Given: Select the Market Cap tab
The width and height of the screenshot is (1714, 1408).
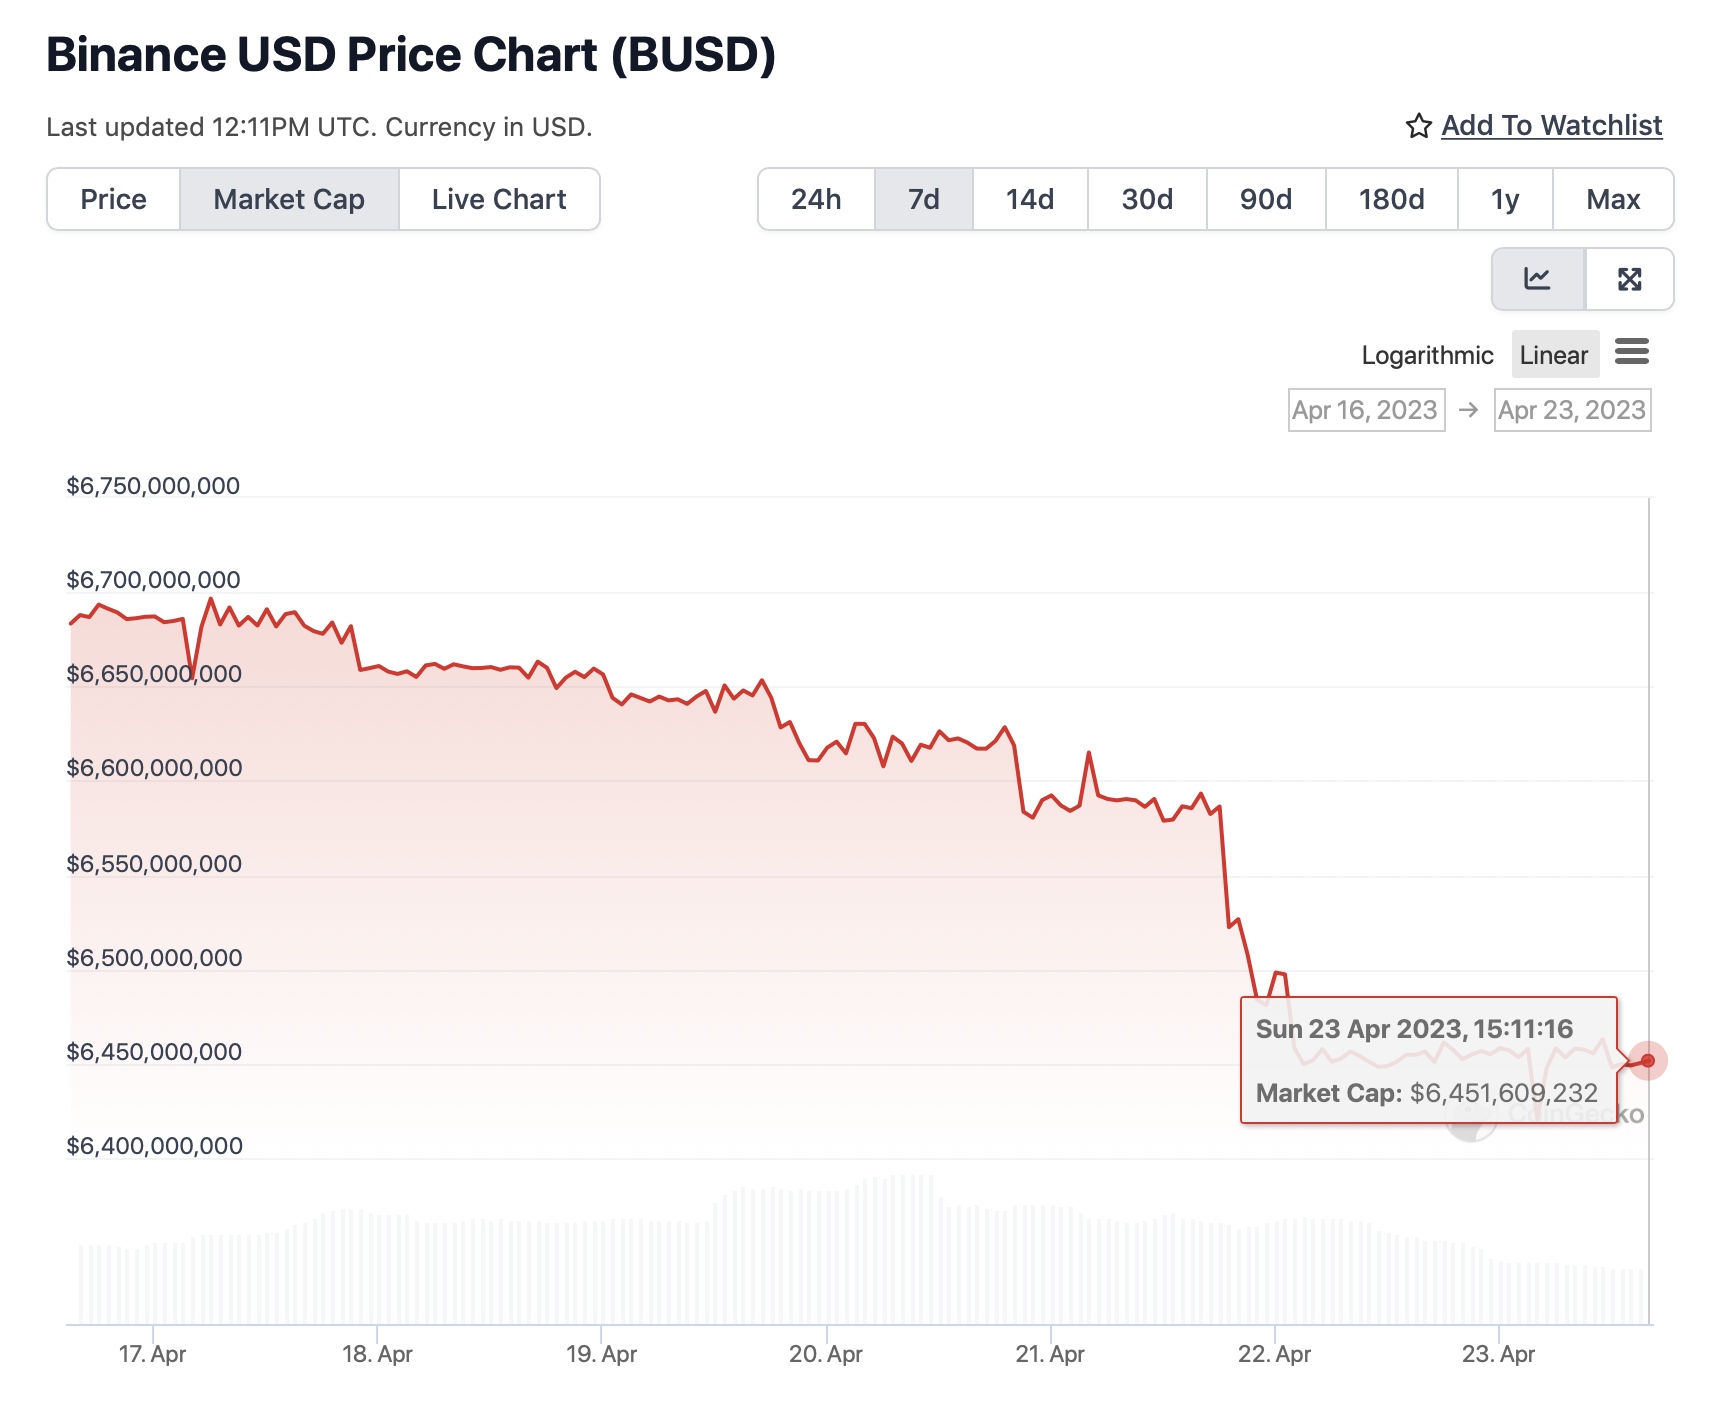Looking at the screenshot, I should click(x=289, y=199).
